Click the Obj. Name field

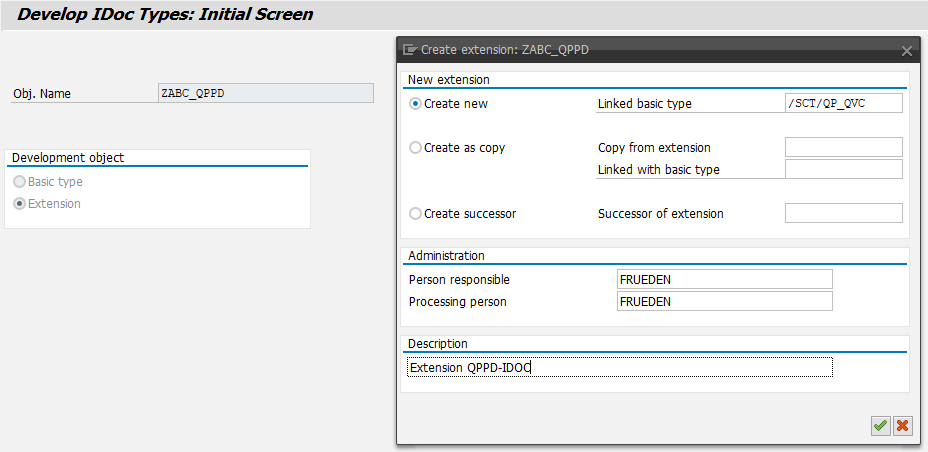pos(265,93)
